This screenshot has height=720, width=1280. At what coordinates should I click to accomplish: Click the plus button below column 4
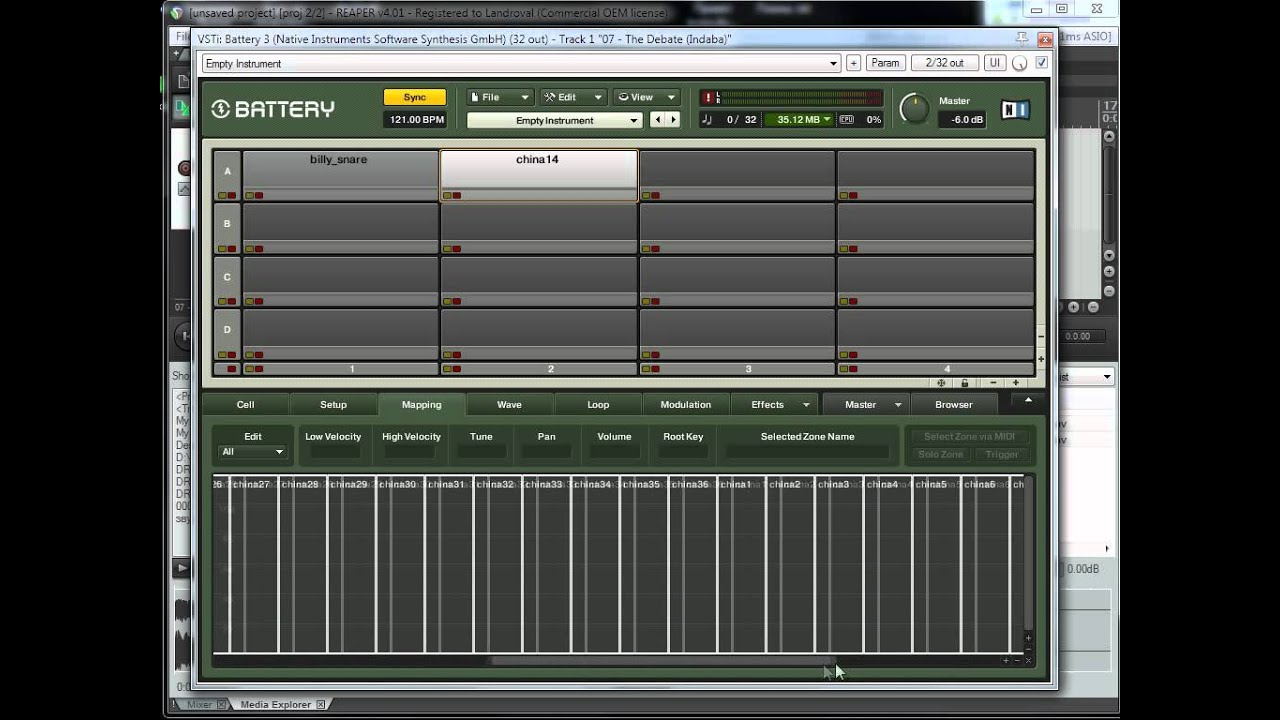1016,383
